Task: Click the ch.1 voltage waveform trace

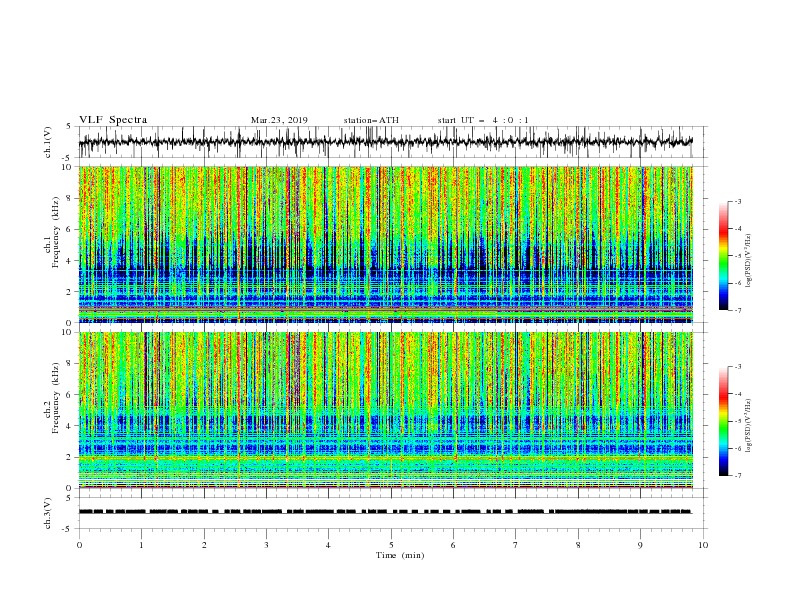Action: tap(386, 142)
